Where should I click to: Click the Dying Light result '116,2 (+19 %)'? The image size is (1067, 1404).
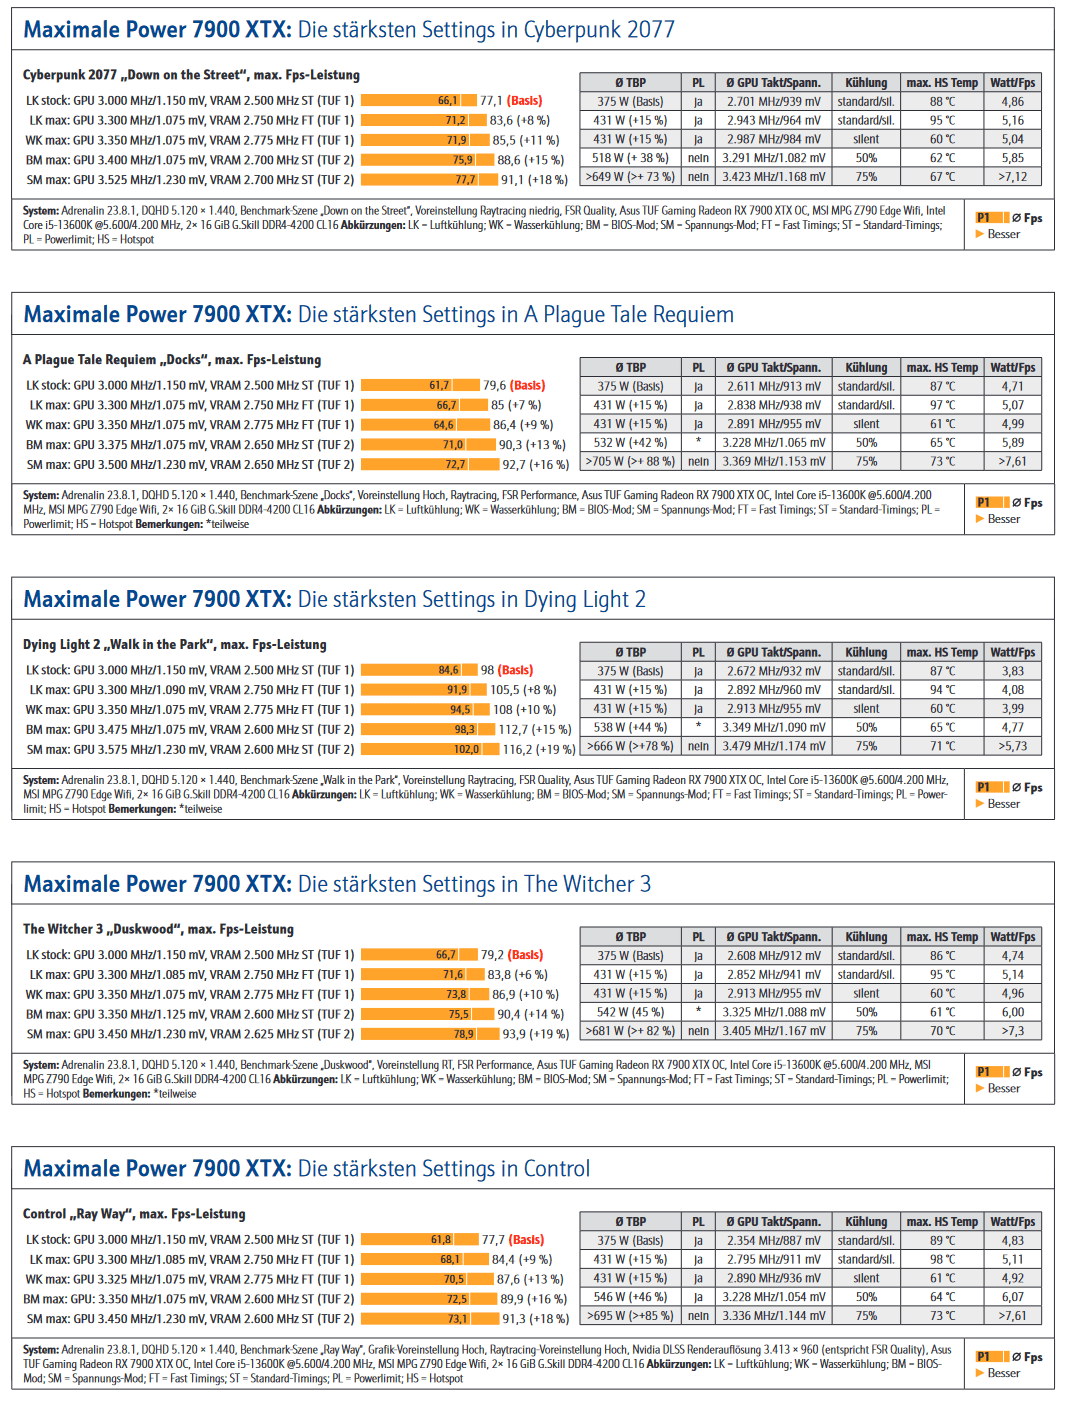click(x=539, y=750)
